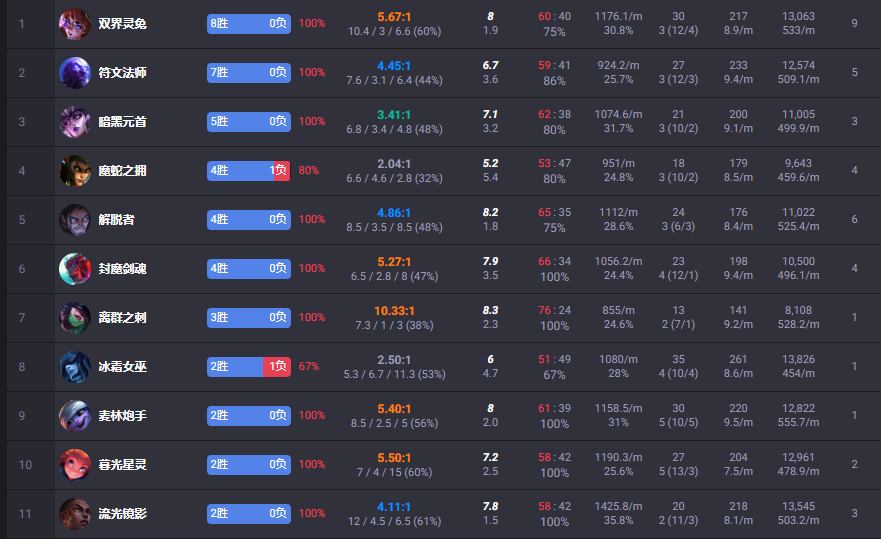Select the 13,826 gold value
This screenshot has height=539, width=881.
[797, 359]
